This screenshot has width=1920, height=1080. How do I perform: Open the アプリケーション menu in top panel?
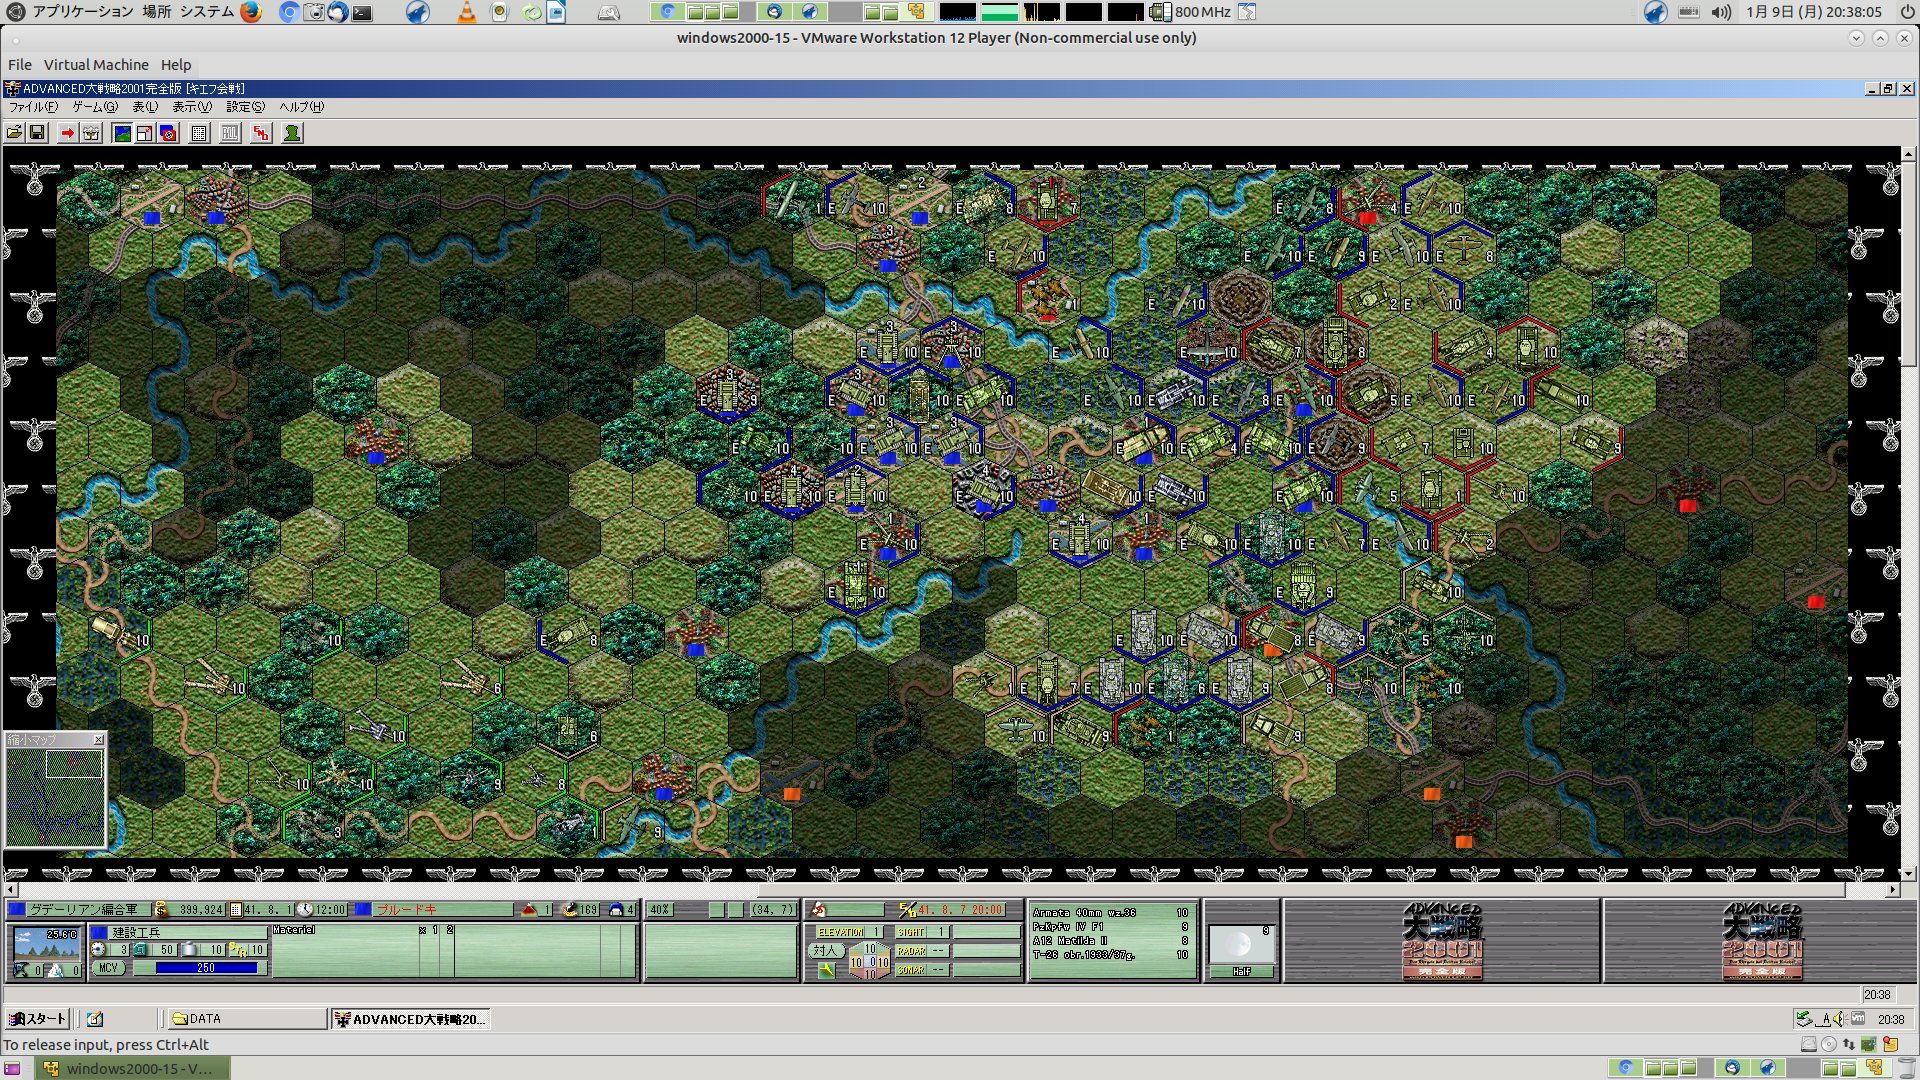[83, 12]
